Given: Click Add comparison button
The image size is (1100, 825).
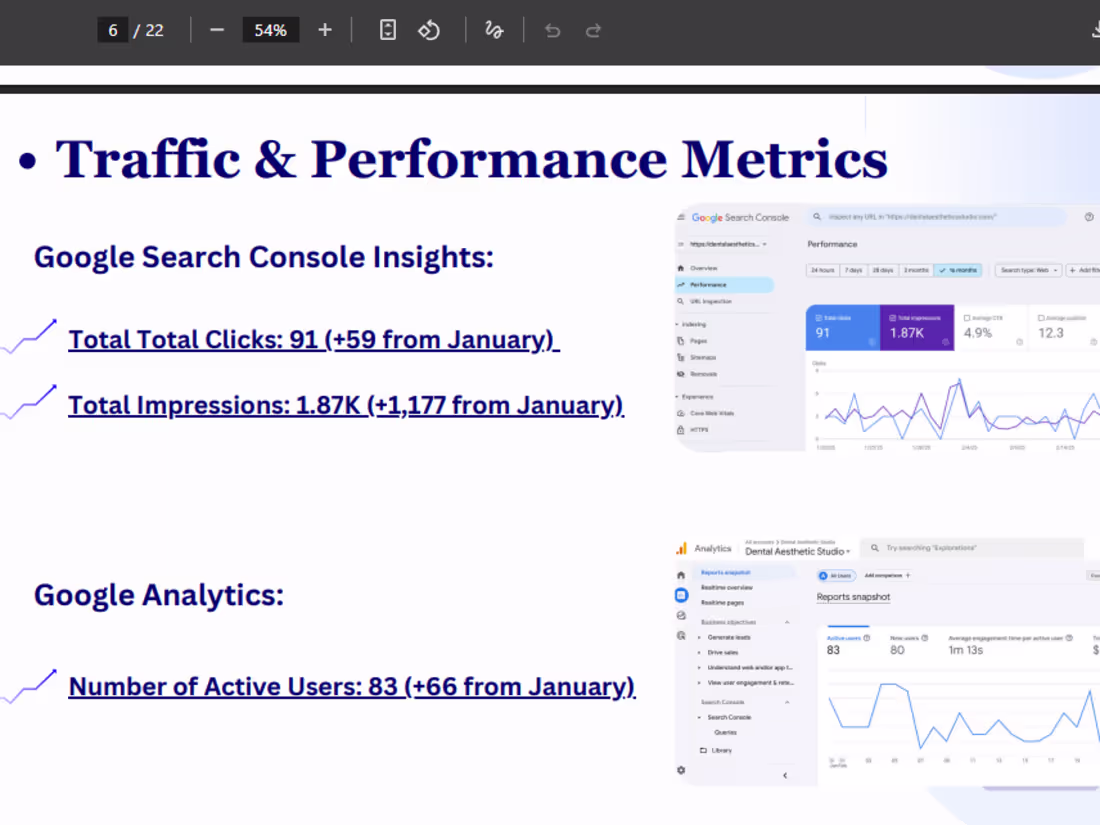Looking at the screenshot, I should click(887, 575).
